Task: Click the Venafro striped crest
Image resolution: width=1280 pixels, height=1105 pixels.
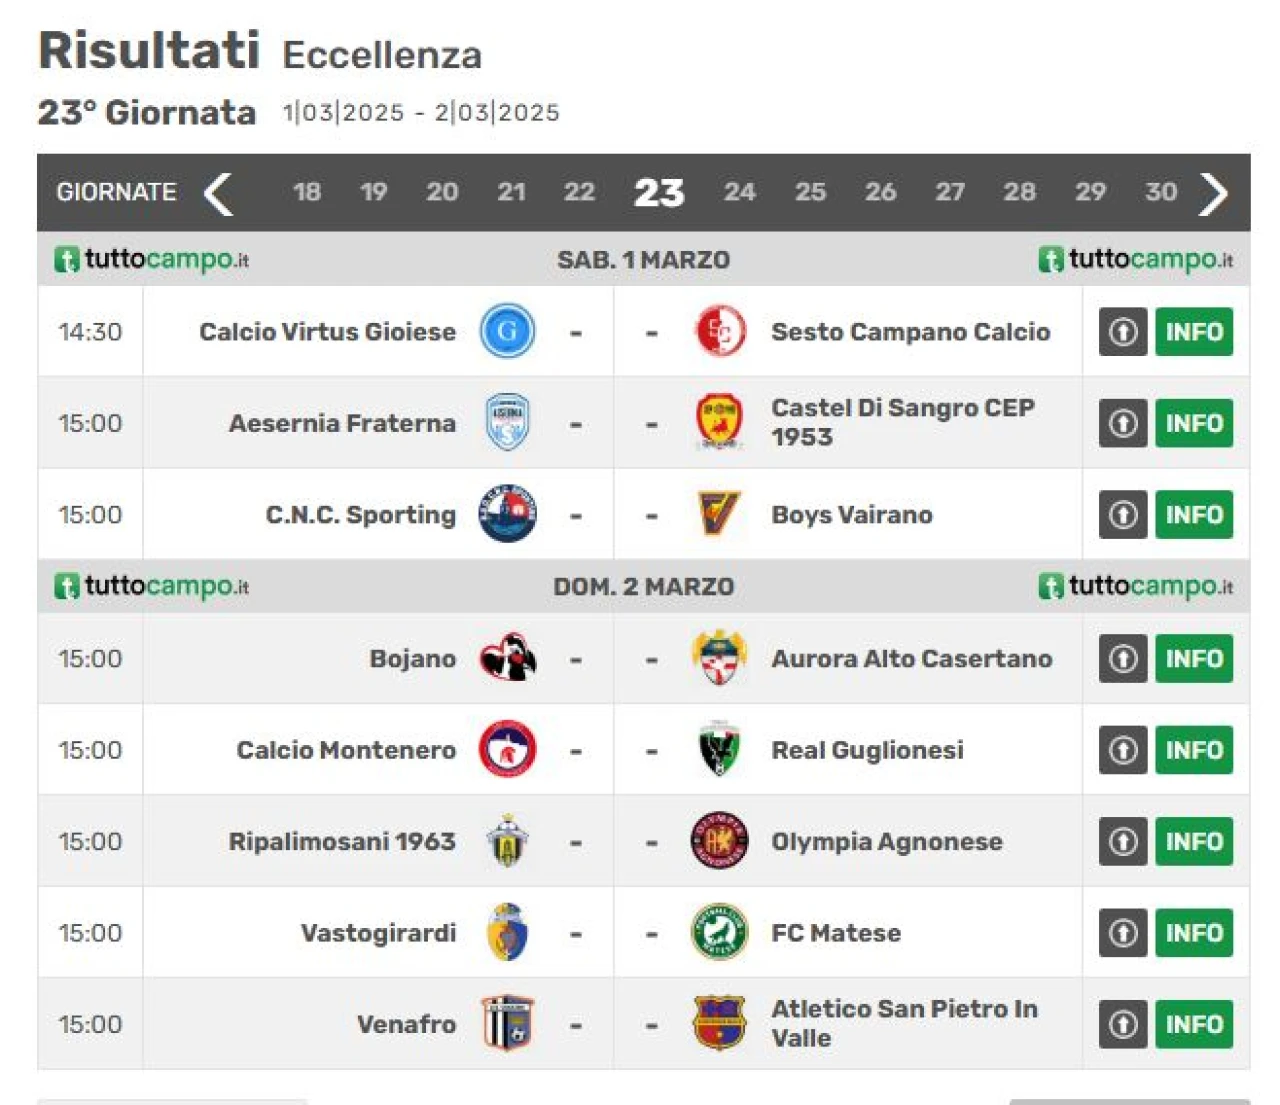Action: 507,1023
